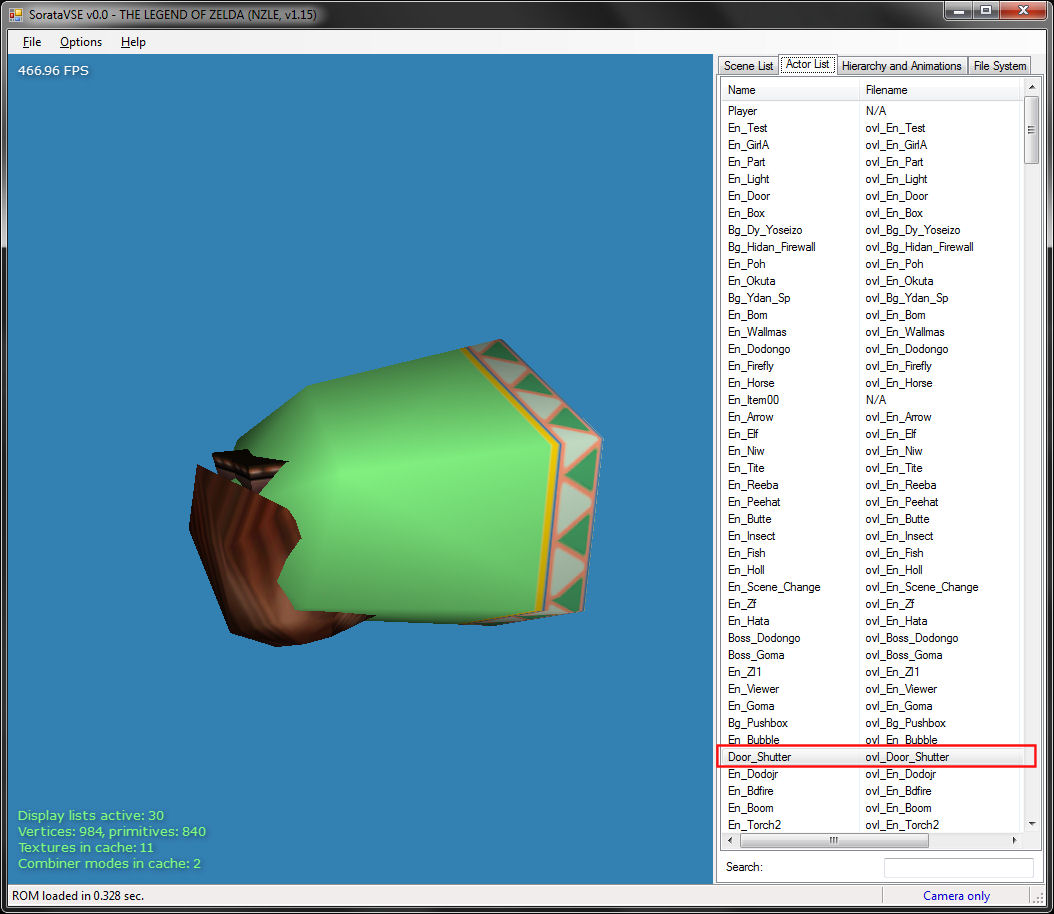The width and height of the screenshot is (1054, 914).
Task: Open the Help menu
Action: (x=133, y=42)
